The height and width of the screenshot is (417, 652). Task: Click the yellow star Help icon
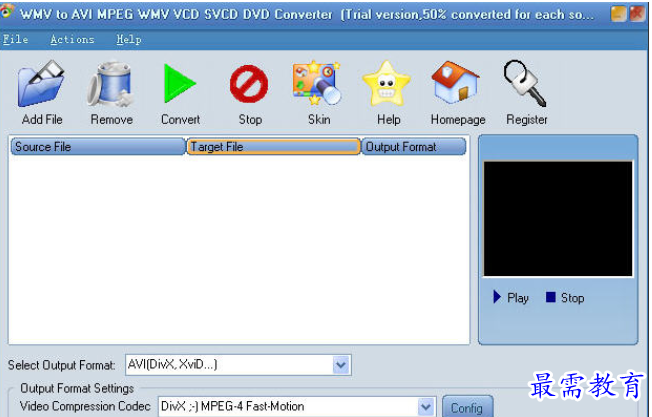[387, 83]
